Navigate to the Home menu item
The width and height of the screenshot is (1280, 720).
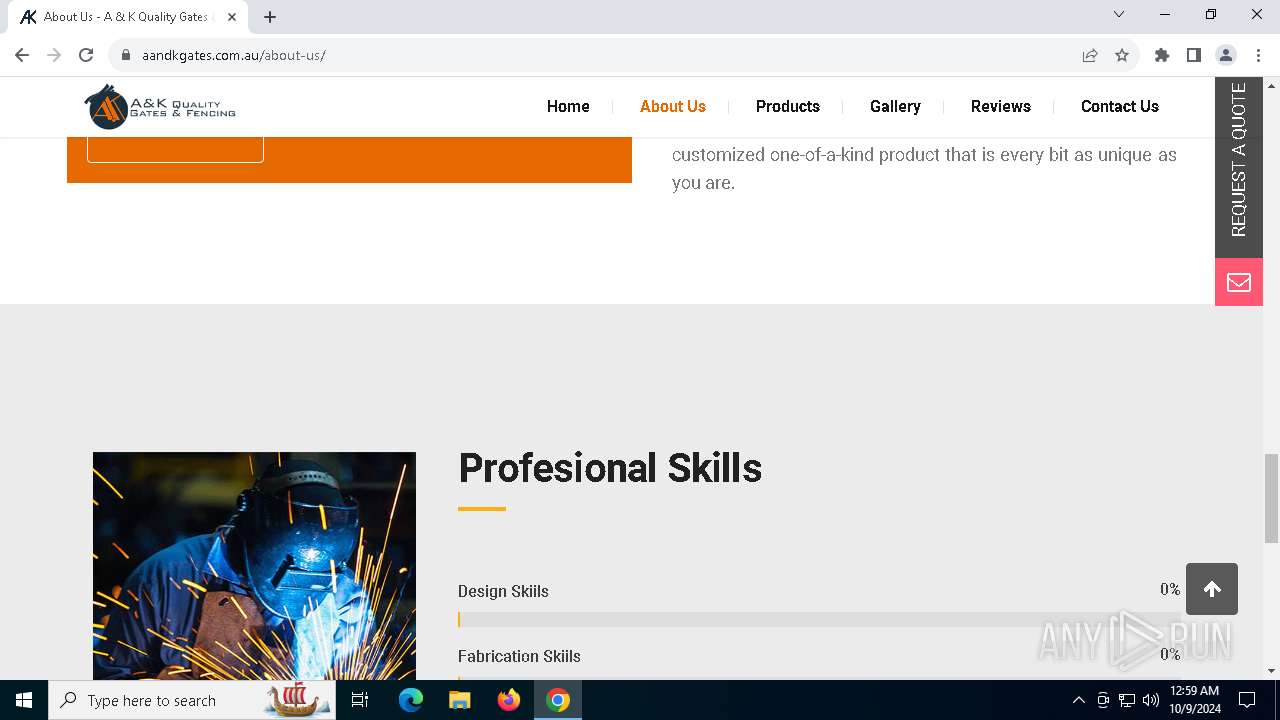click(x=568, y=106)
